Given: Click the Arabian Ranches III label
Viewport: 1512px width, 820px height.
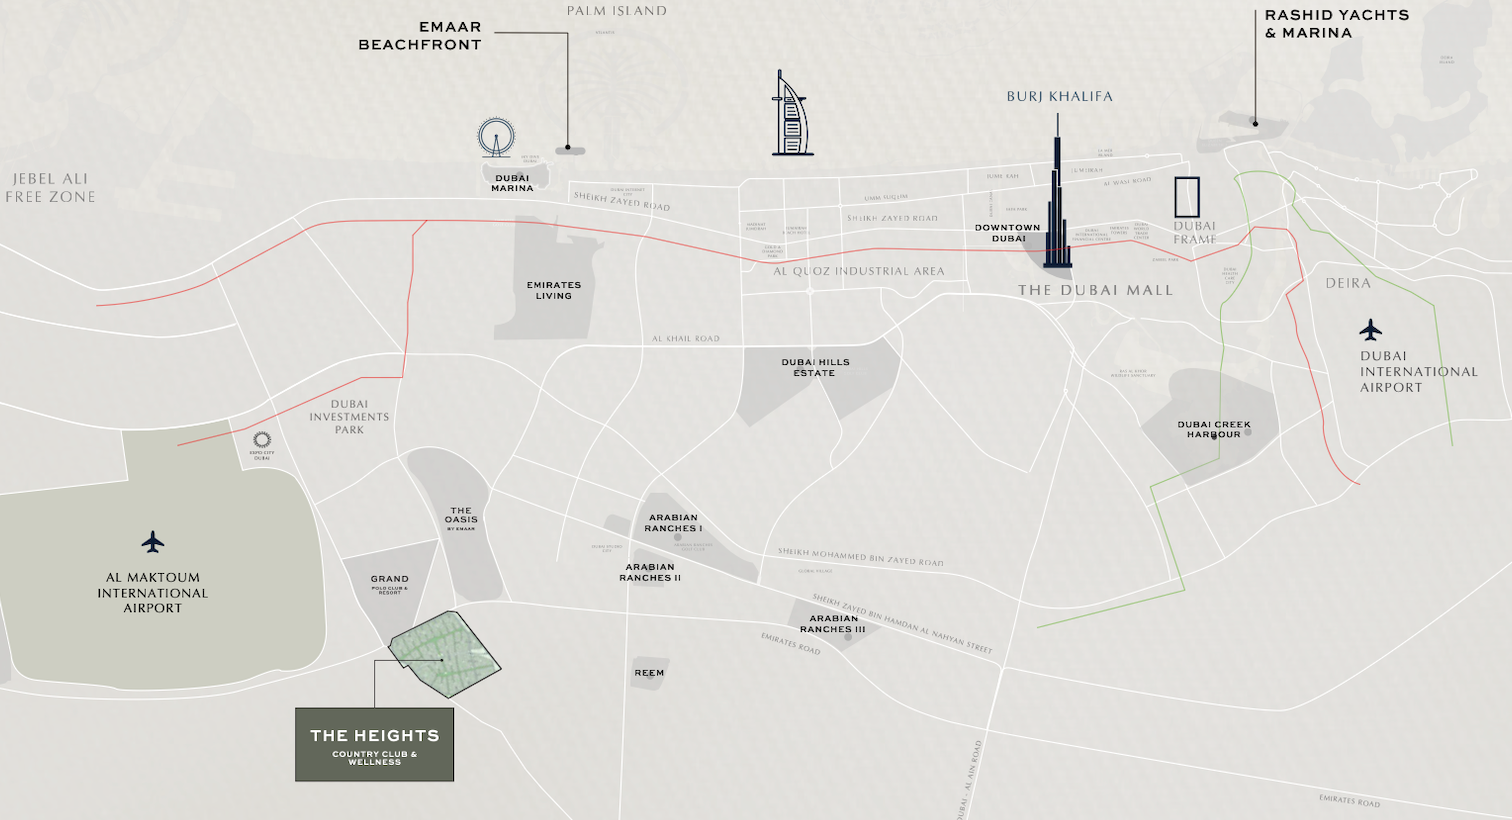Looking at the screenshot, I should pos(833,624).
